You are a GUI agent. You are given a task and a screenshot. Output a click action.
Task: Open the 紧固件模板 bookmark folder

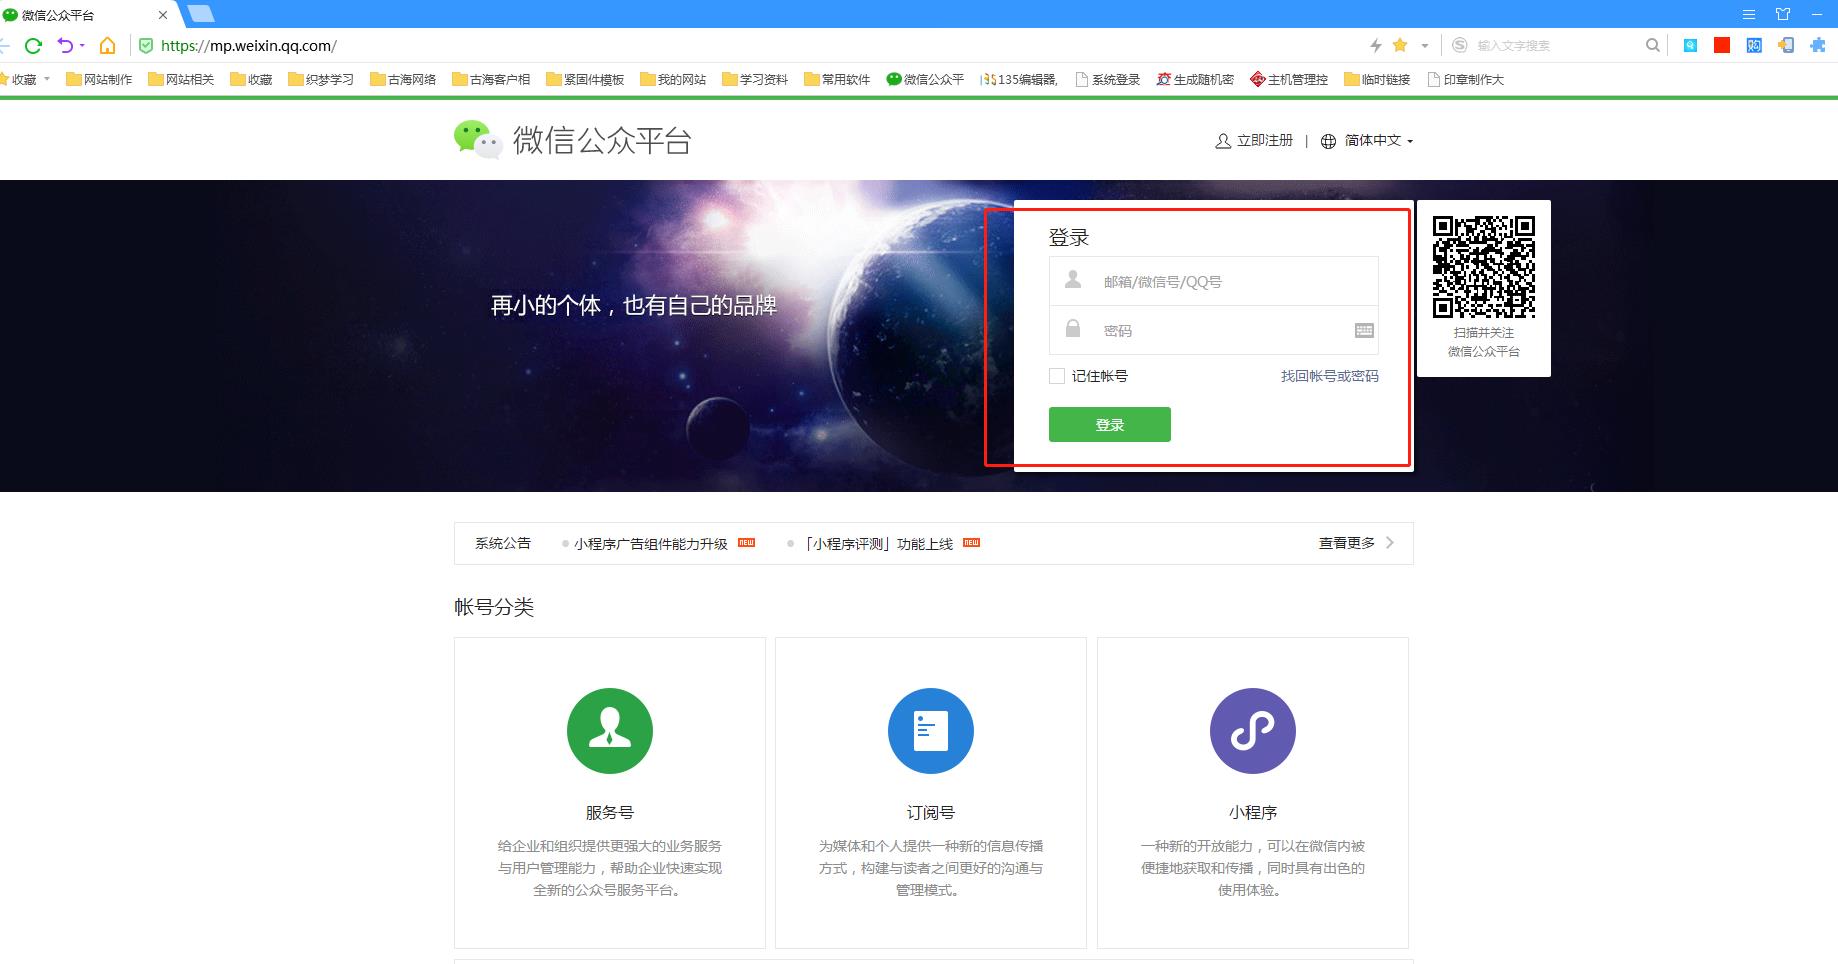tap(585, 79)
